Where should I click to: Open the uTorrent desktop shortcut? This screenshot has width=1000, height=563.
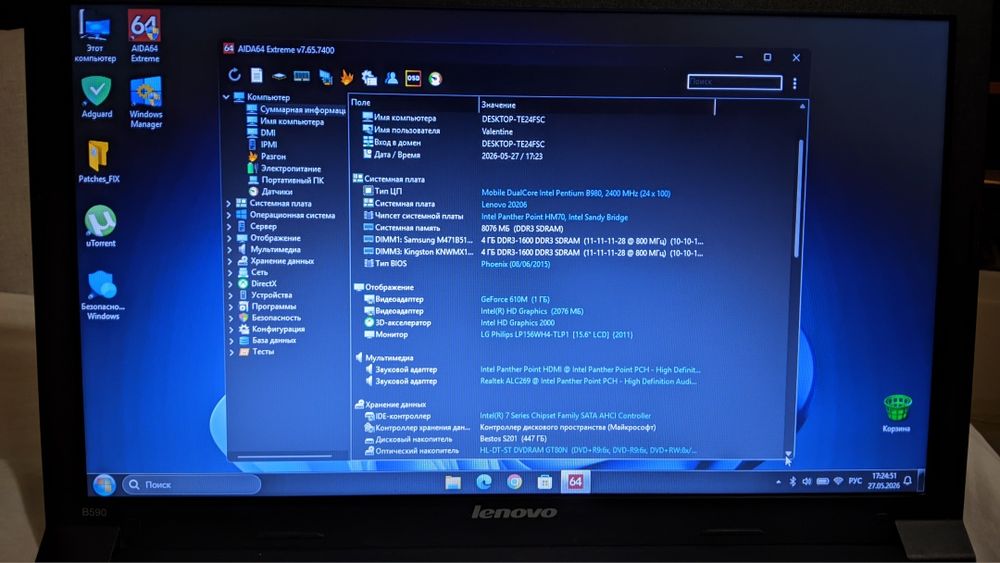(x=101, y=226)
